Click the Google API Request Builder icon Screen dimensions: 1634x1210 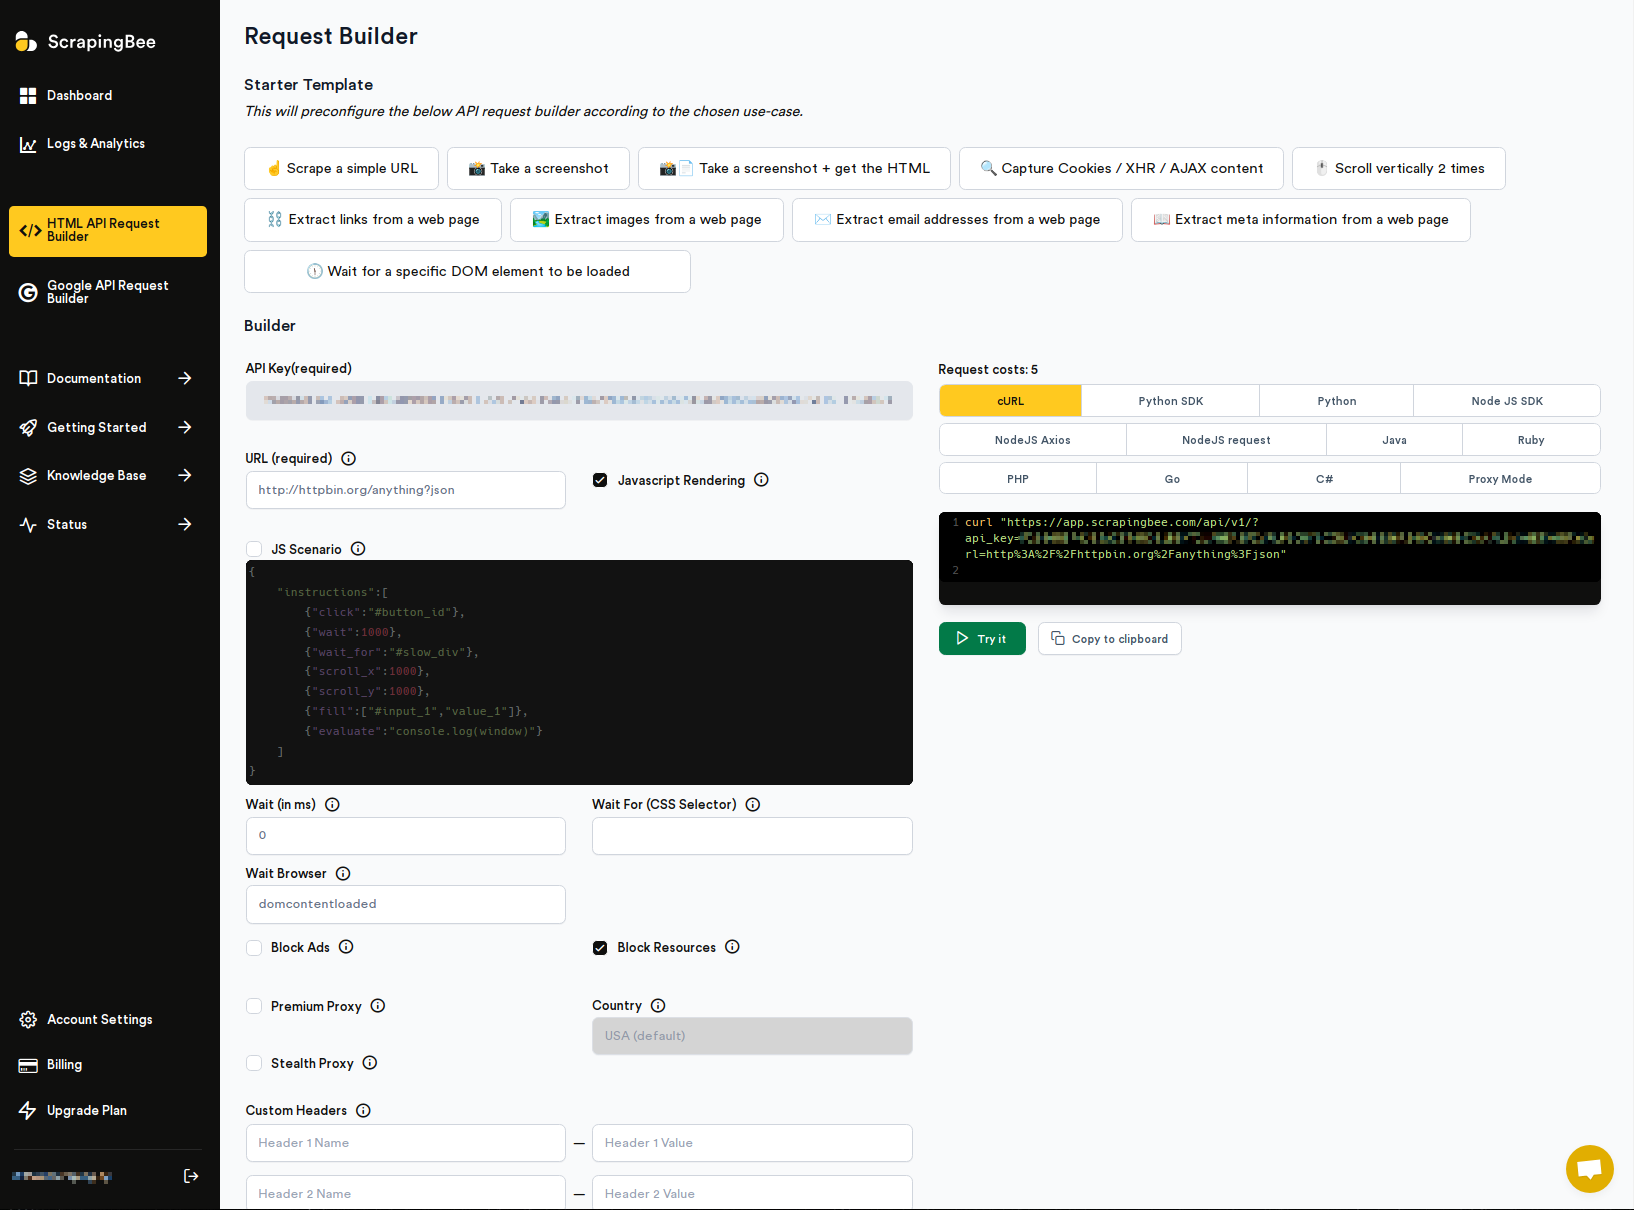pos(28,292)
